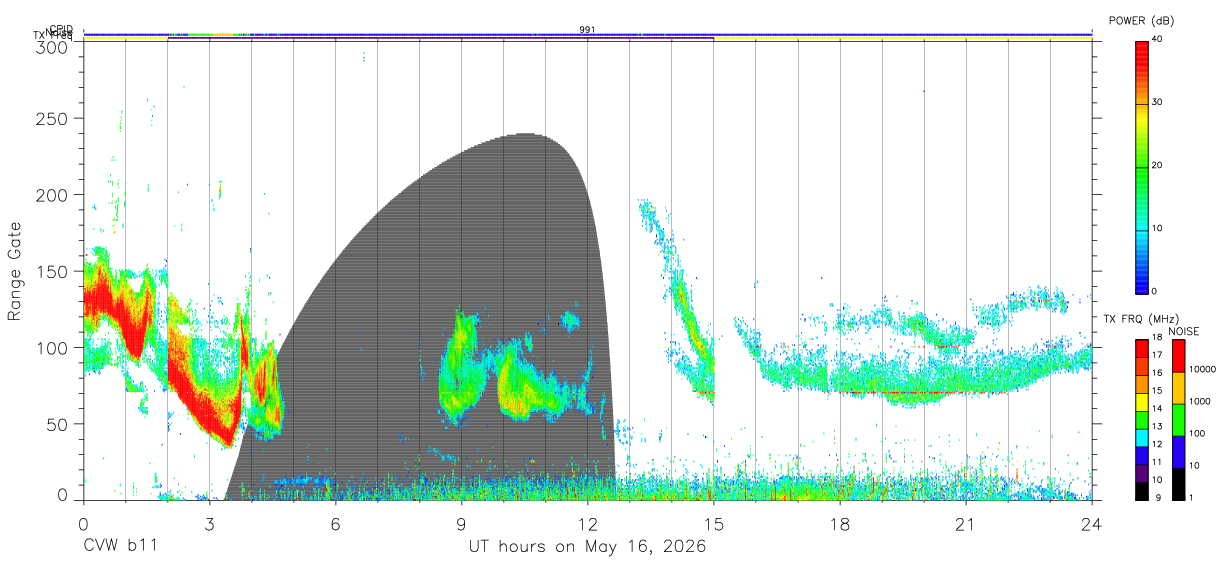Viewport: 1228px width, 567px height.
Task: Select the cyan 12-13 MHz TX FRQ swatch
Action: [1141, 436]
